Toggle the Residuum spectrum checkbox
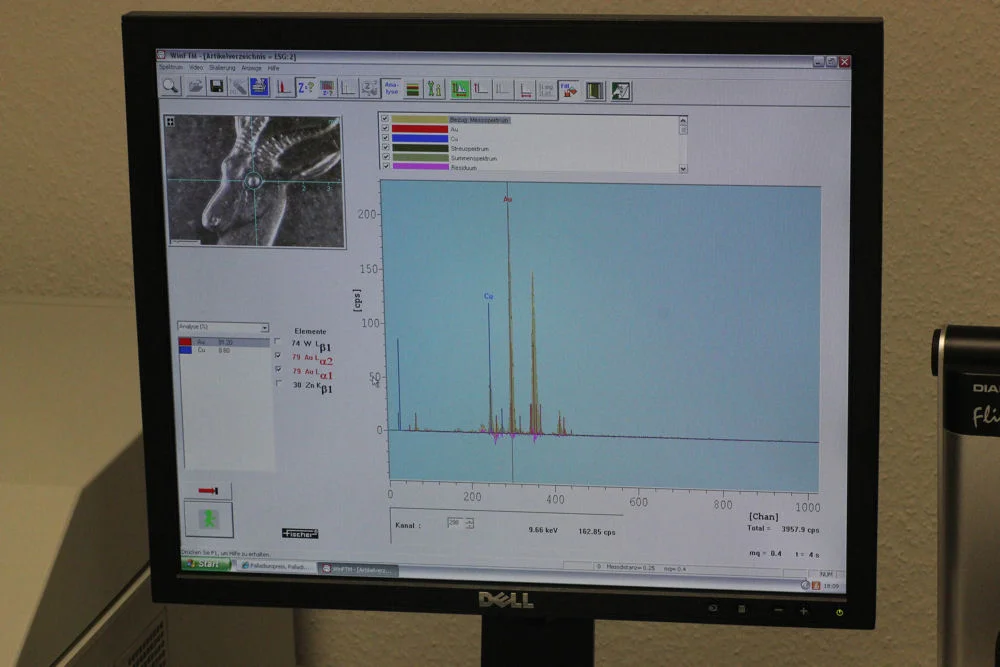The width and height of the screenshot is (1000, 667). [386, 166]
